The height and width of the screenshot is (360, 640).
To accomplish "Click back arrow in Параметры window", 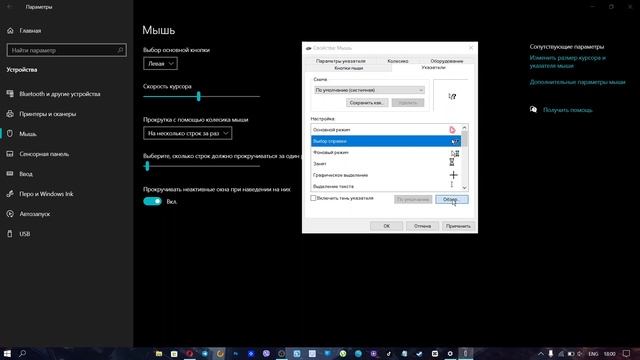I will [x=9, y=7].
